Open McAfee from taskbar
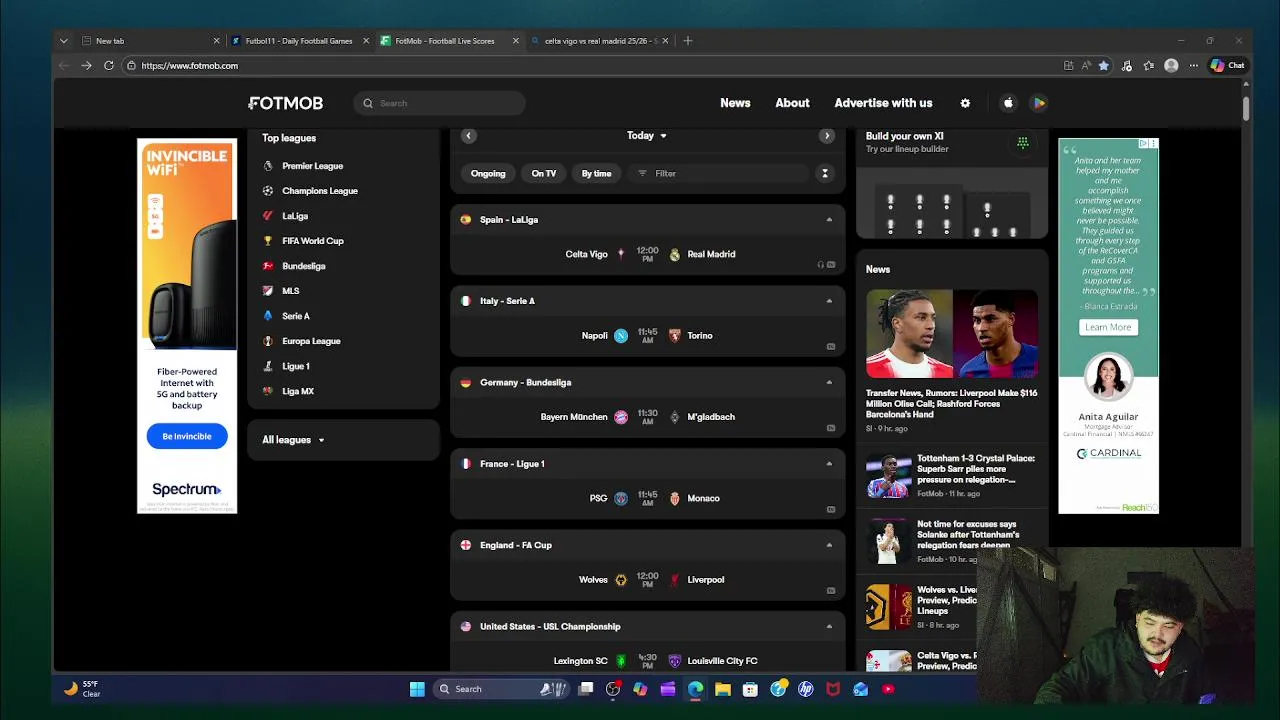 [833, 689]
